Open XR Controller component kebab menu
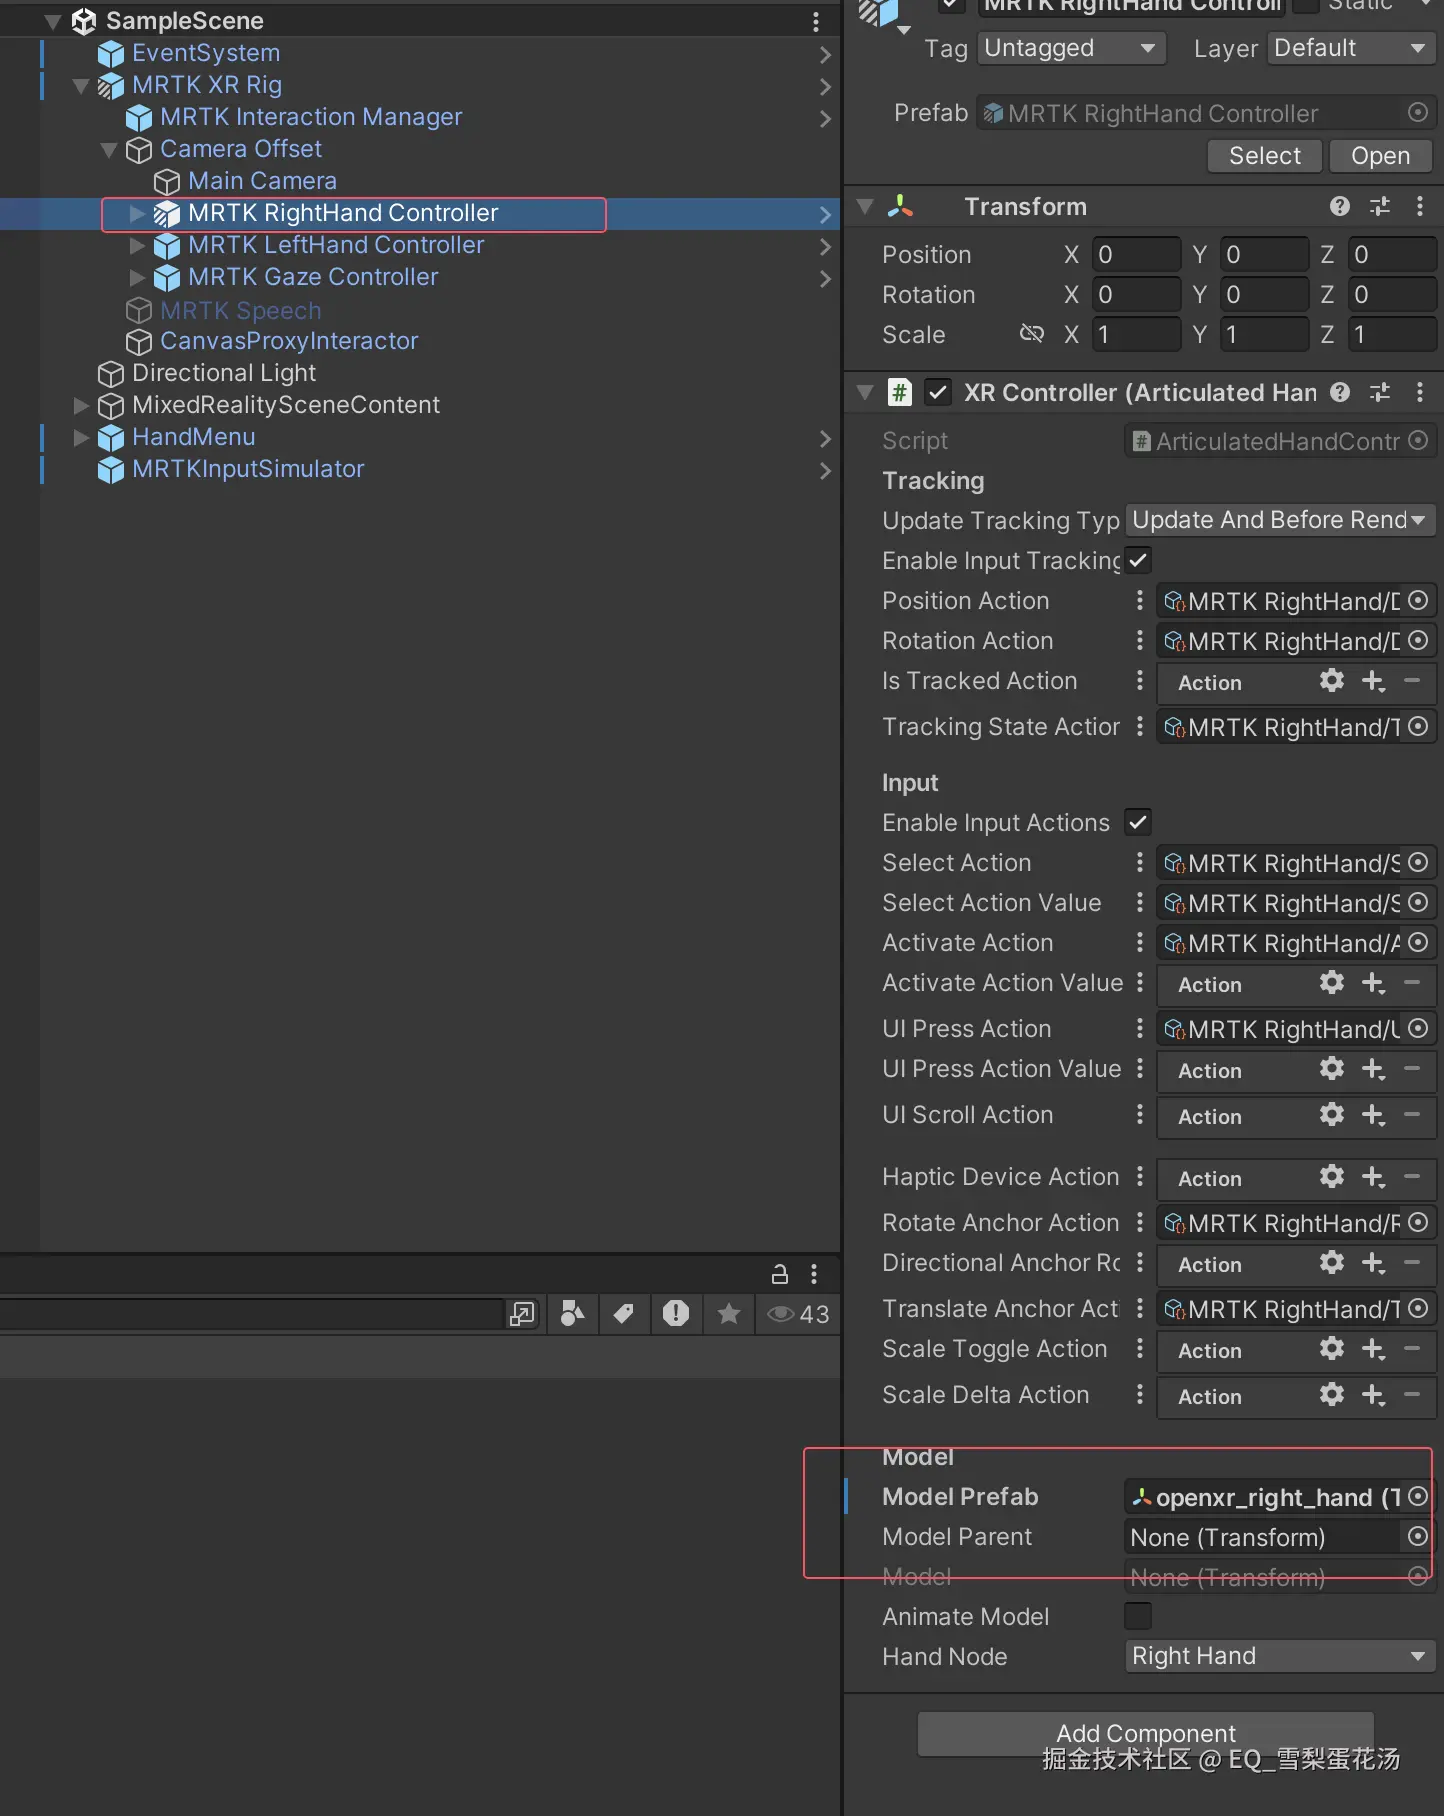1444x1816 pixels. coord(1420,392)
